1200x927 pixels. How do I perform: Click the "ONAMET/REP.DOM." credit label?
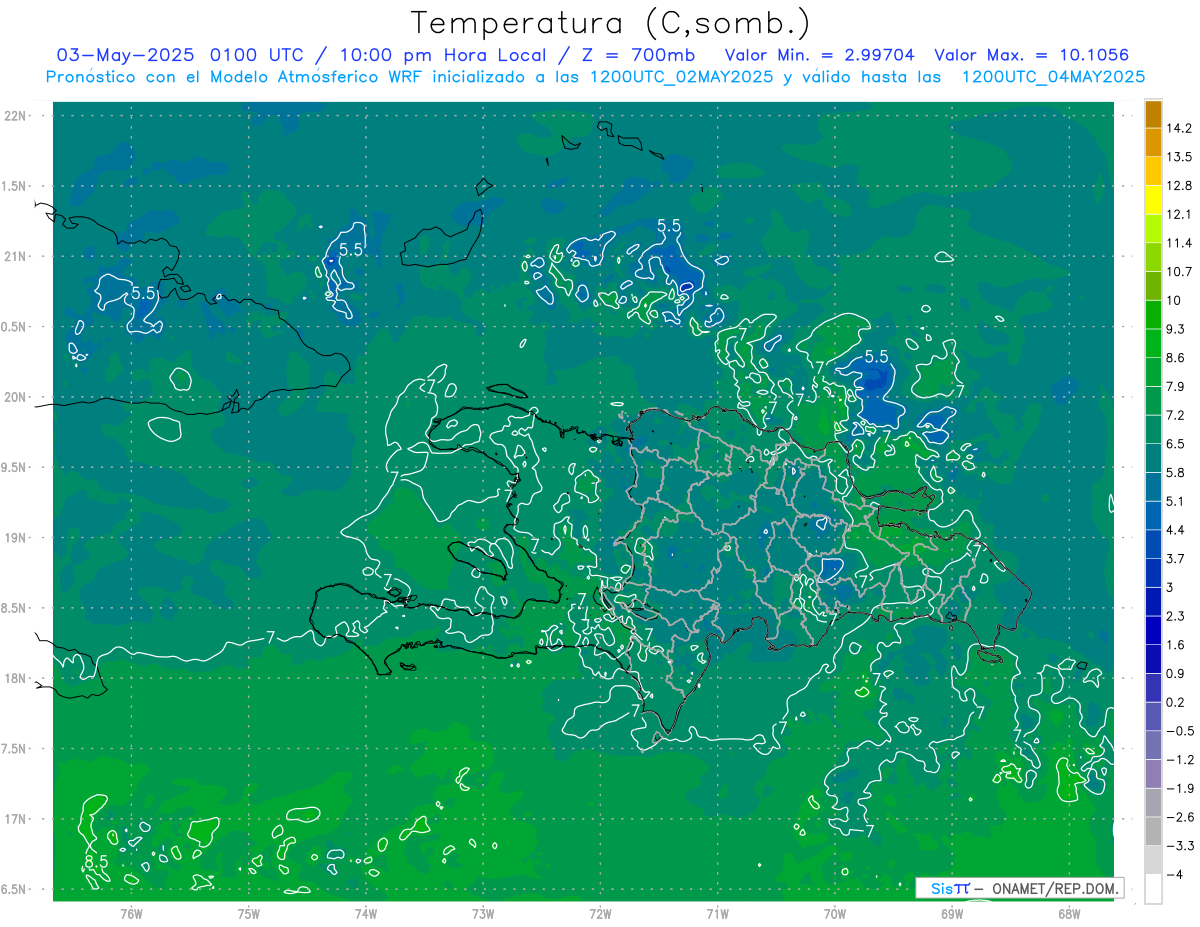[1056, 888]
